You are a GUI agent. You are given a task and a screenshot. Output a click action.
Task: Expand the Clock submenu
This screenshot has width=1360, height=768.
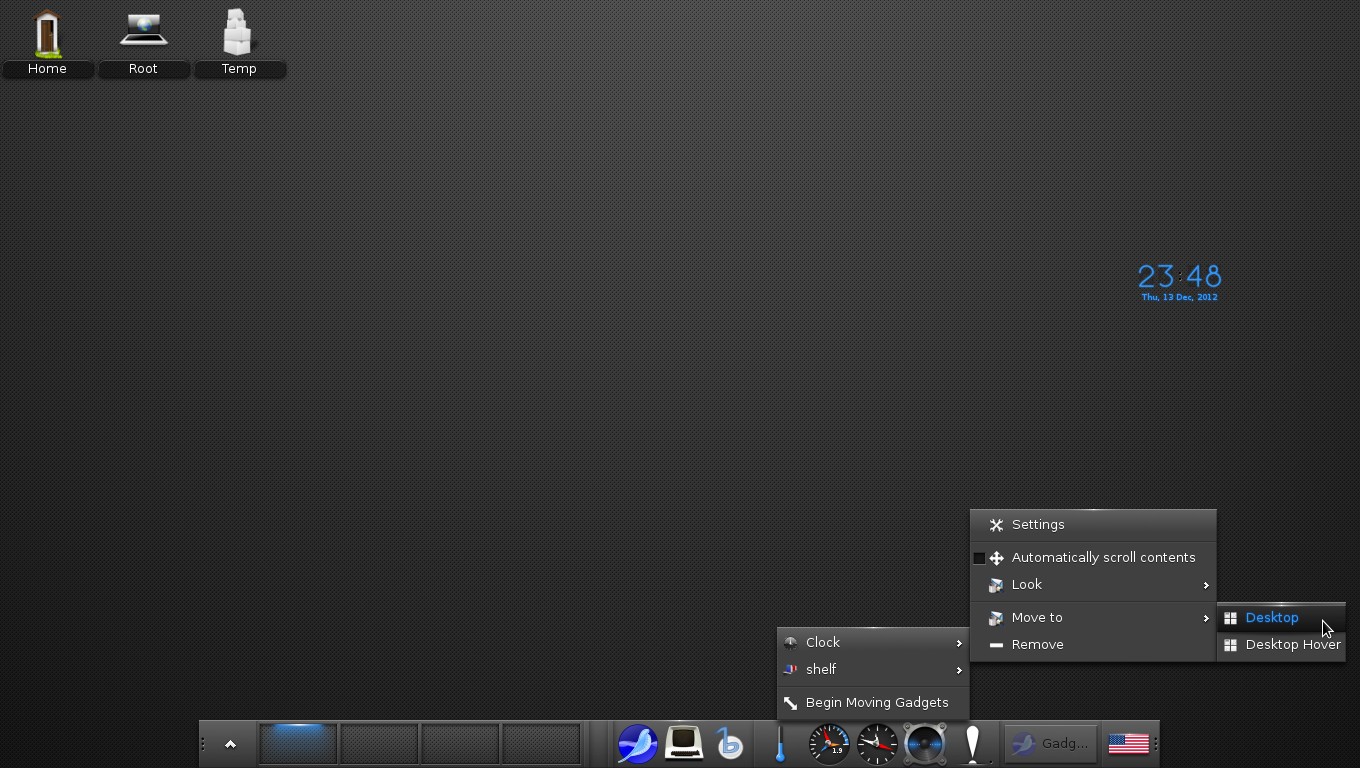(x=823, y=642)
